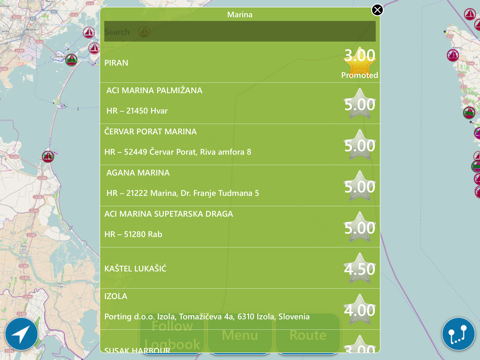This screenshot has height=360, width=480.
Task: Click the marina marker with green boat
Action: click(x=71, y=60)
